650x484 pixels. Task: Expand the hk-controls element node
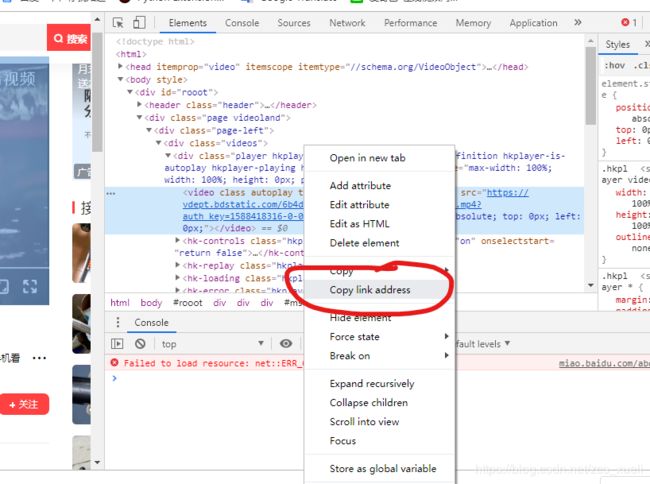click(177, 240)
